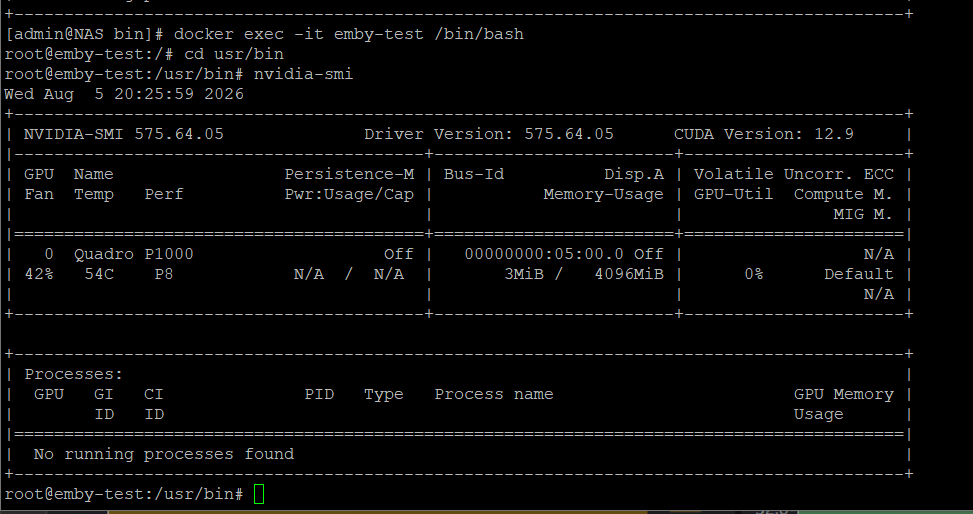This screenshot has width=973, height=514.
Task: Click the 'GPU-Util' header
Action: [733, 194]
